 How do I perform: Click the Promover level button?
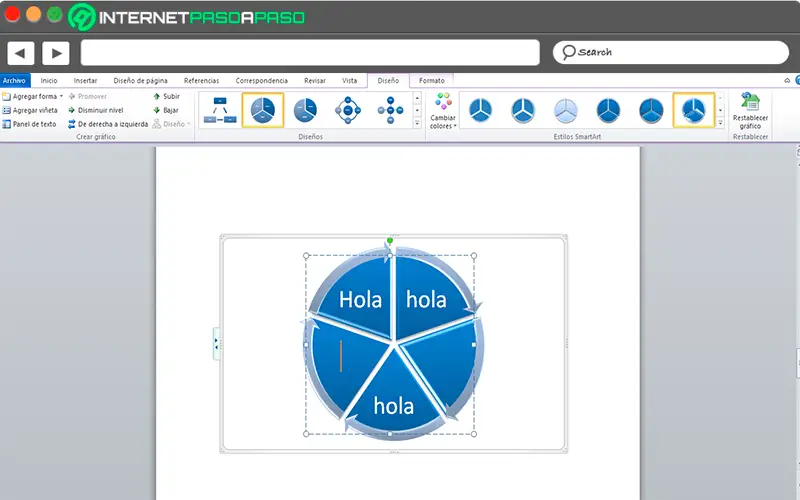(87, 96)
